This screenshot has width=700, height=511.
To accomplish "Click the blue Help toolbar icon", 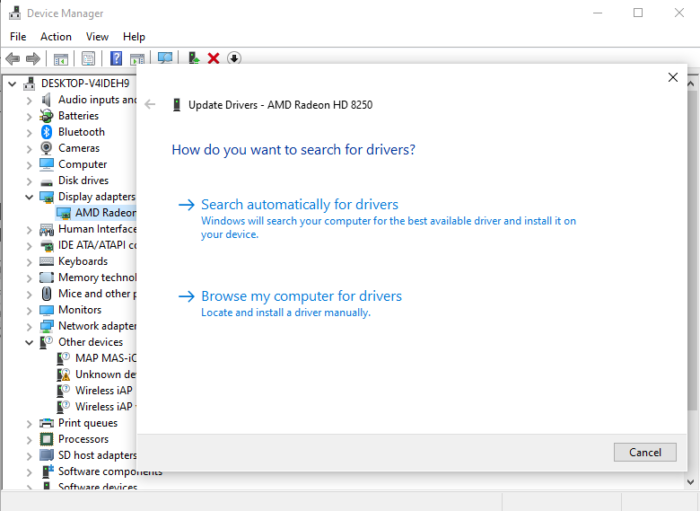I will (116, 58).
